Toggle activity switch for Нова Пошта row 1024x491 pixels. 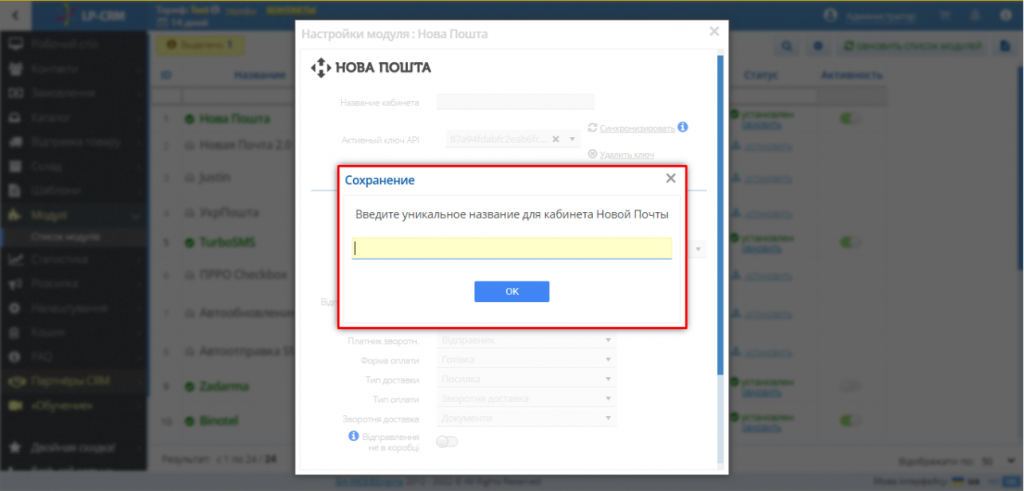coord(850,119)
